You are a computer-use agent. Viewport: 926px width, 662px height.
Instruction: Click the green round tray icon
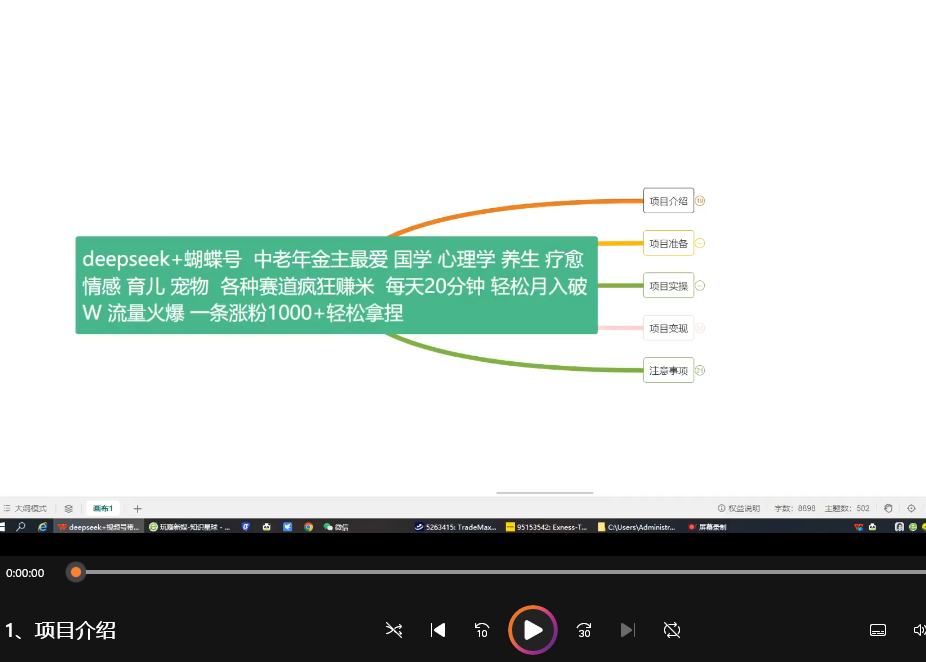(913, 527)
